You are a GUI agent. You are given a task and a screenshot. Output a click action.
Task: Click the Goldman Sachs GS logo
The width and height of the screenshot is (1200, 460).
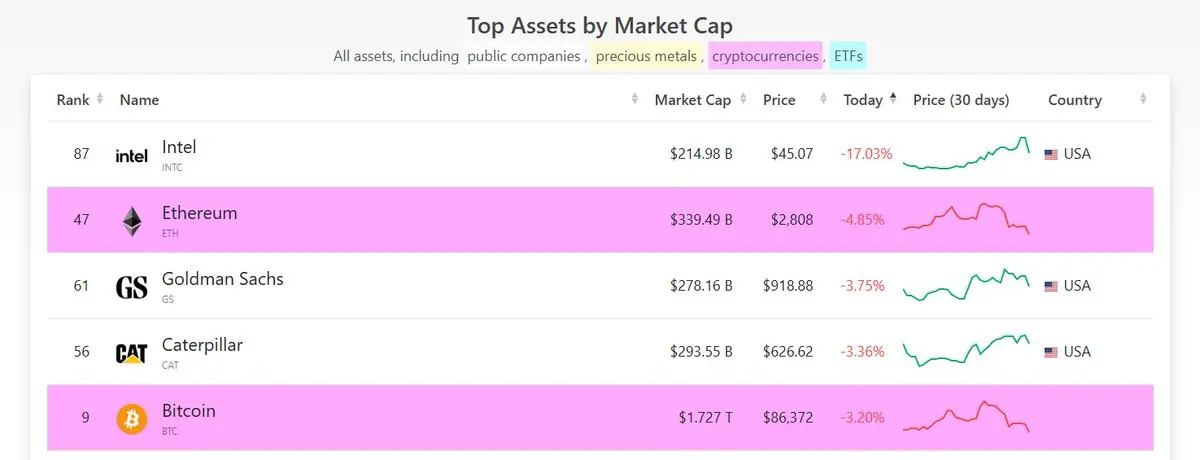pyautogui.click(x=132, y=287)
